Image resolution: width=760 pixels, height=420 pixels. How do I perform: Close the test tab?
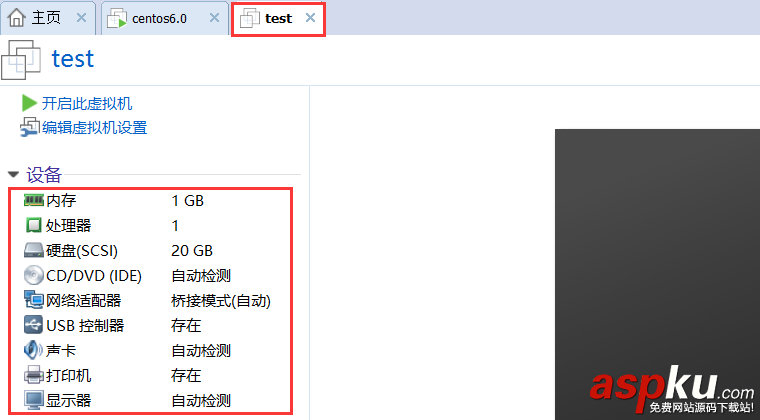310,18
